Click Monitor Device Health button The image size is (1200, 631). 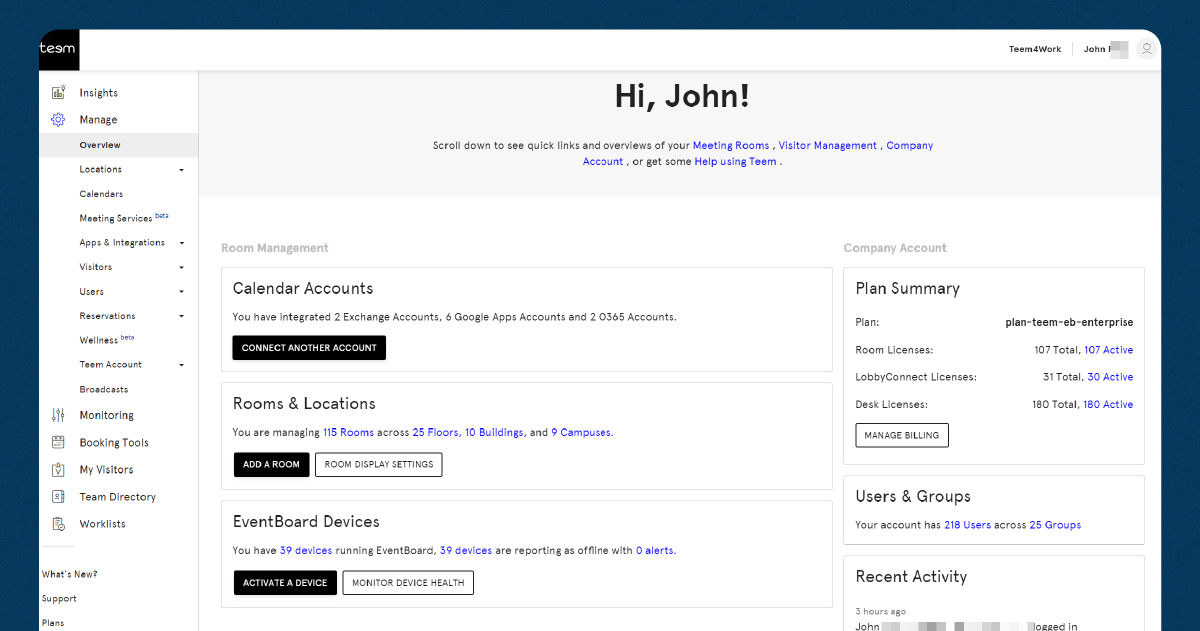tap(408, 583)
